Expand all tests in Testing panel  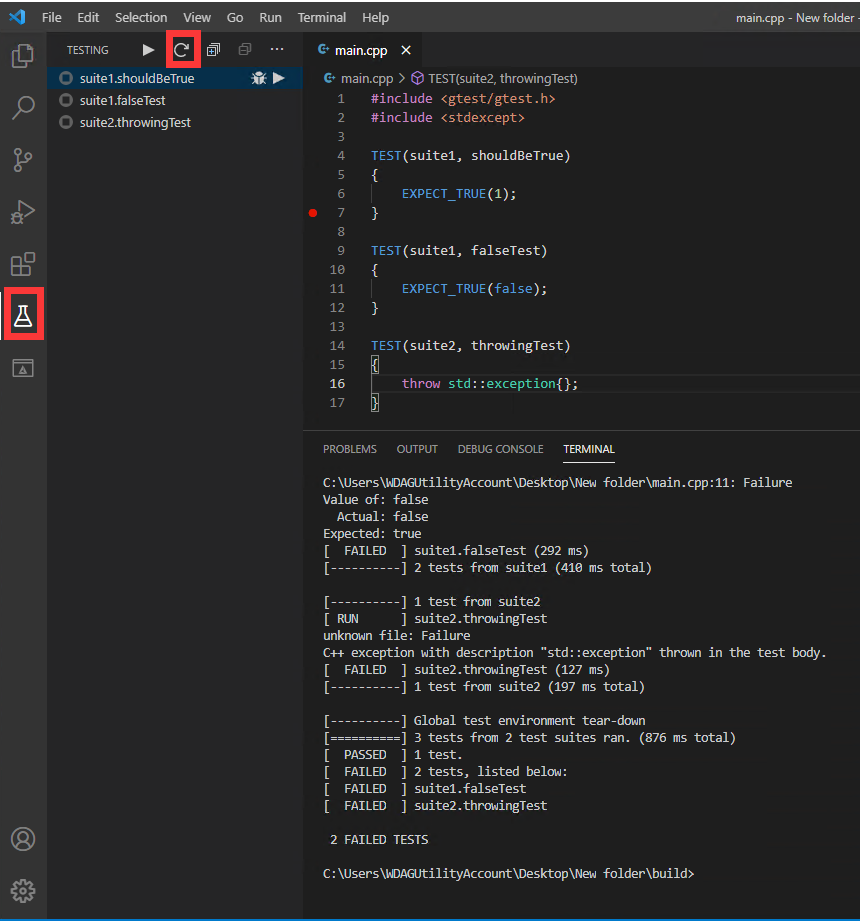[x=213, y=50]
